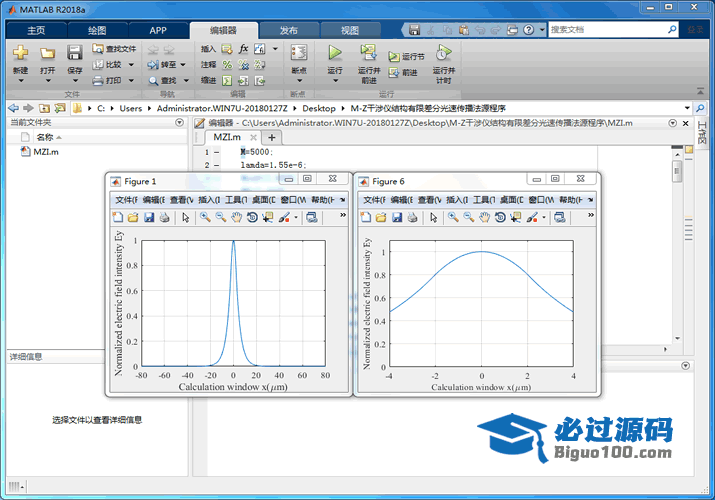Viewport: 715px width, 500px height.
Task: Click Print icon in Figure 1 toolbar
Action: [165, 217]
